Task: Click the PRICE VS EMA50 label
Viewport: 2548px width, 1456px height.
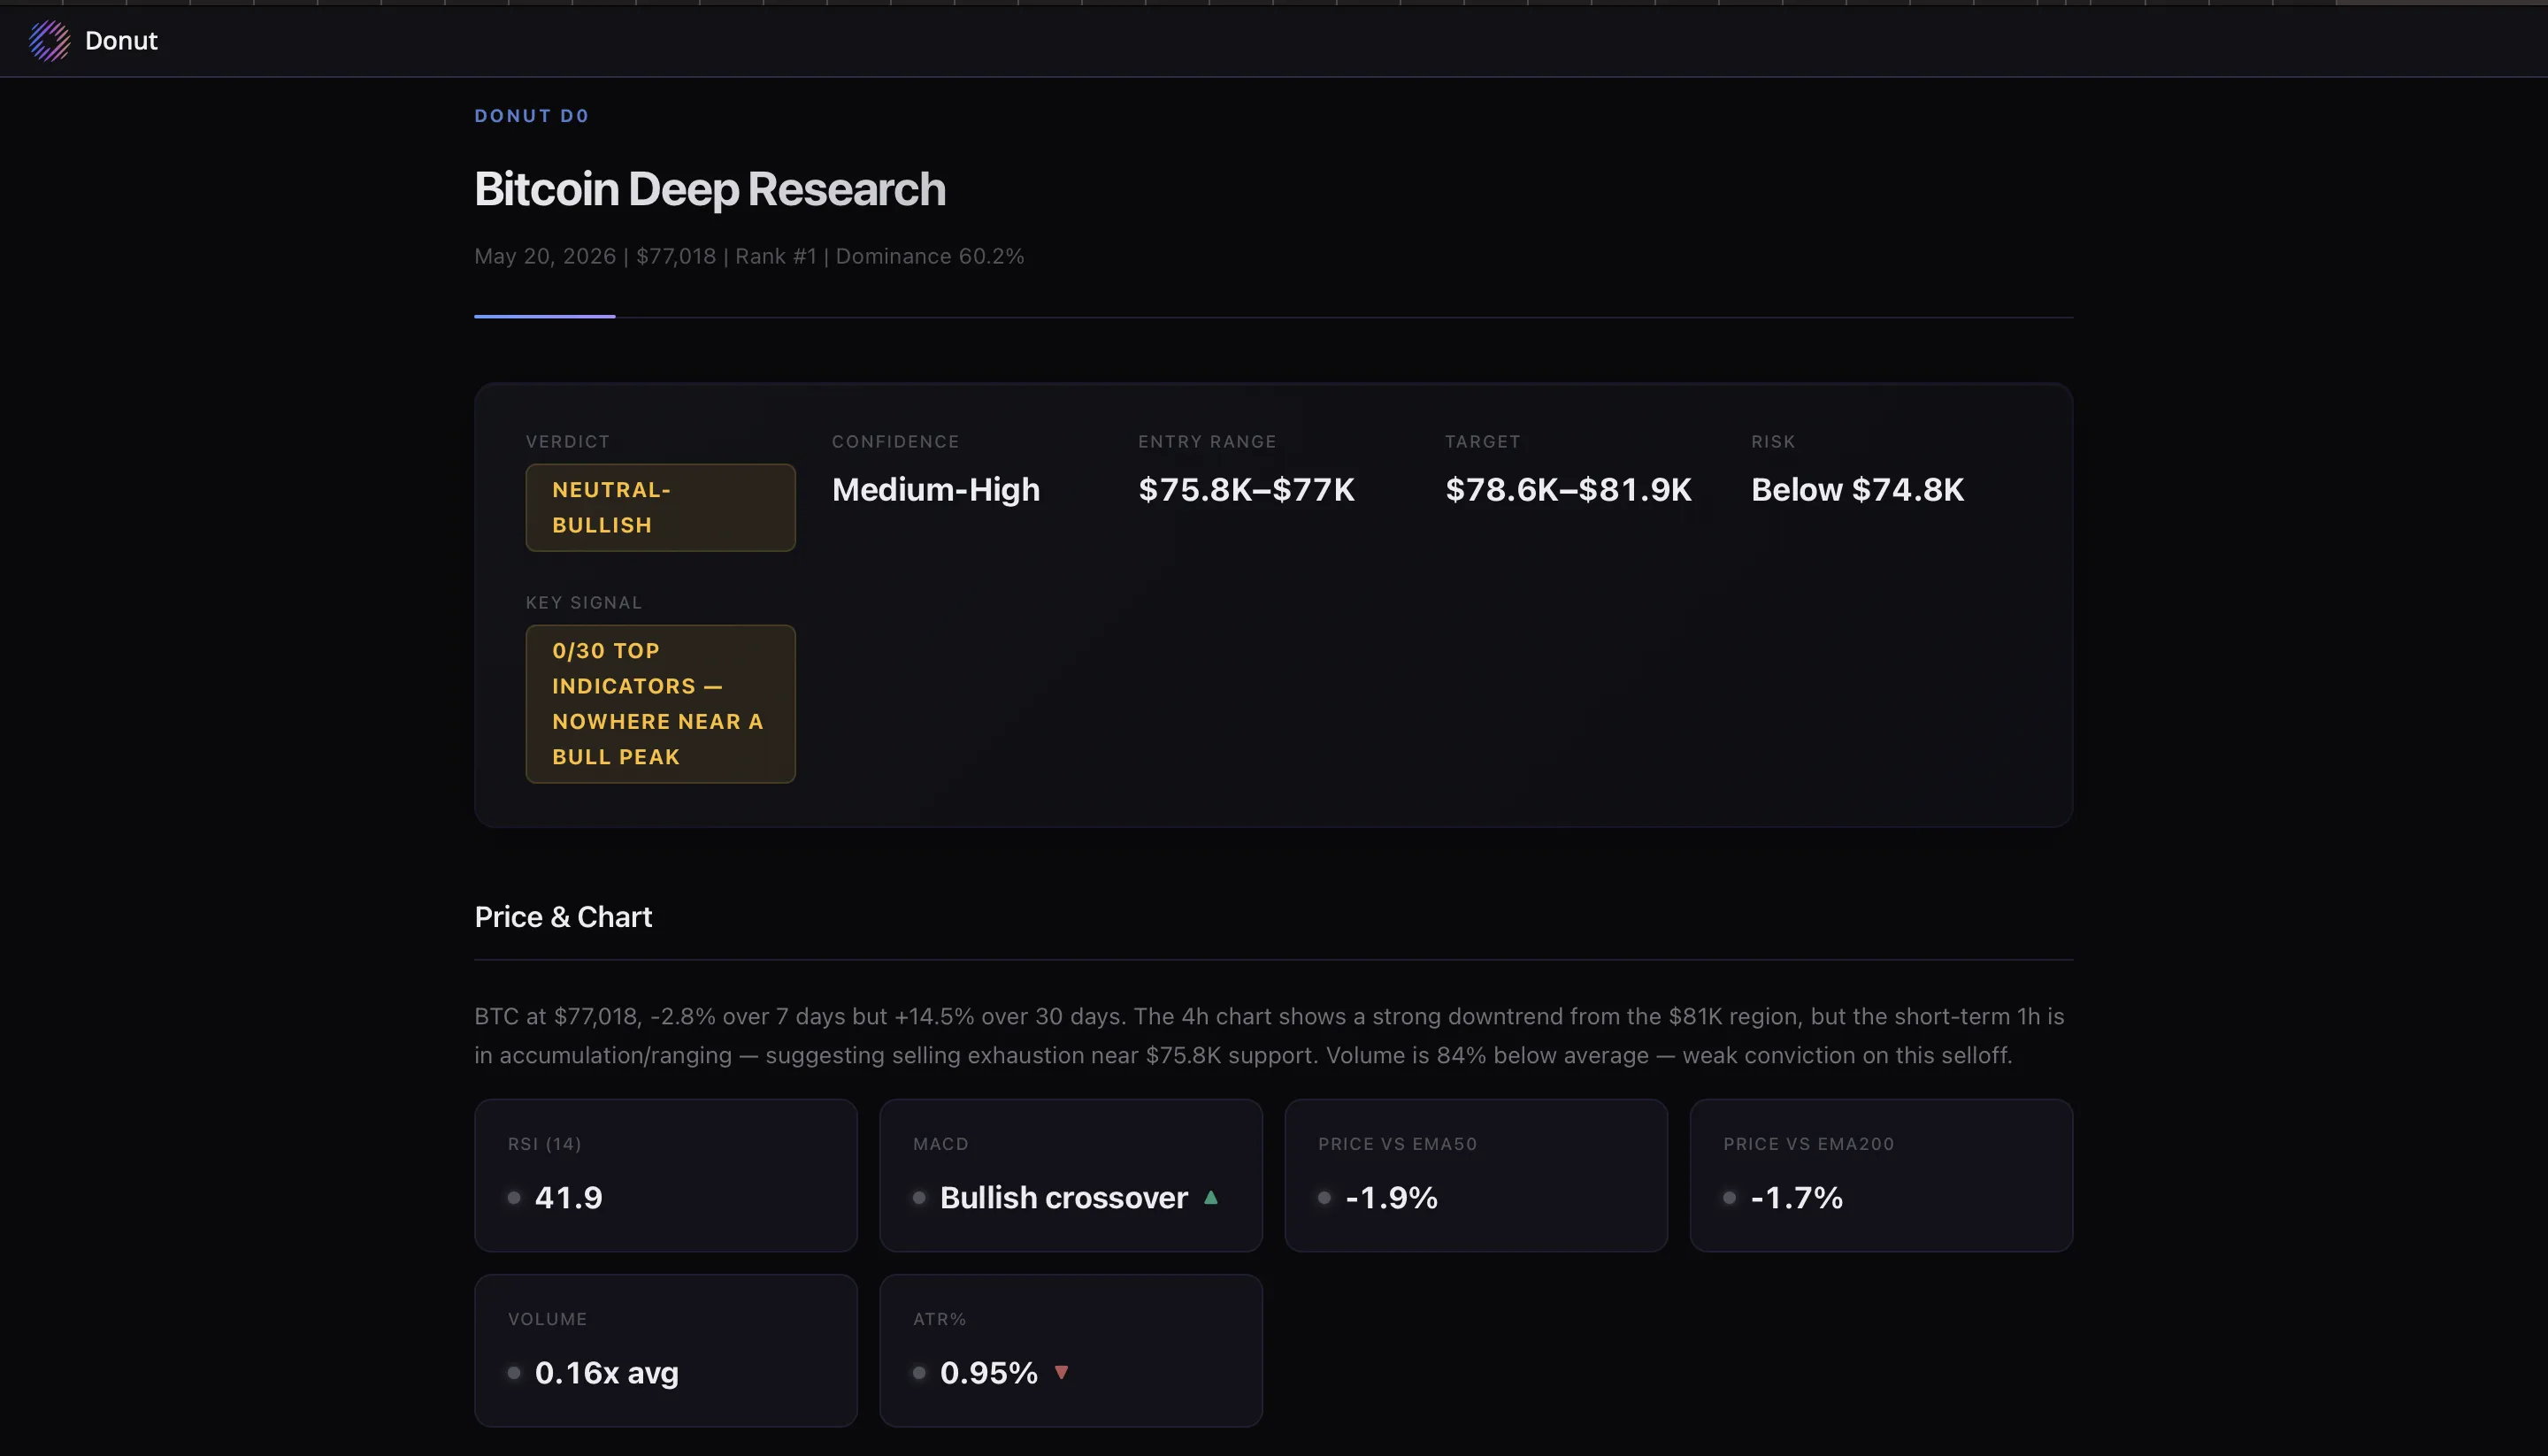Action: 1398,1144
